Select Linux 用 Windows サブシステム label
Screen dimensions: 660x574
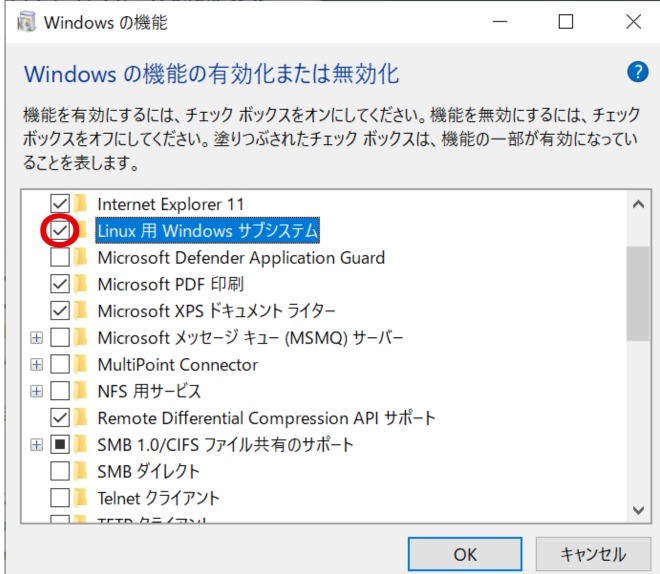[208, 231]
